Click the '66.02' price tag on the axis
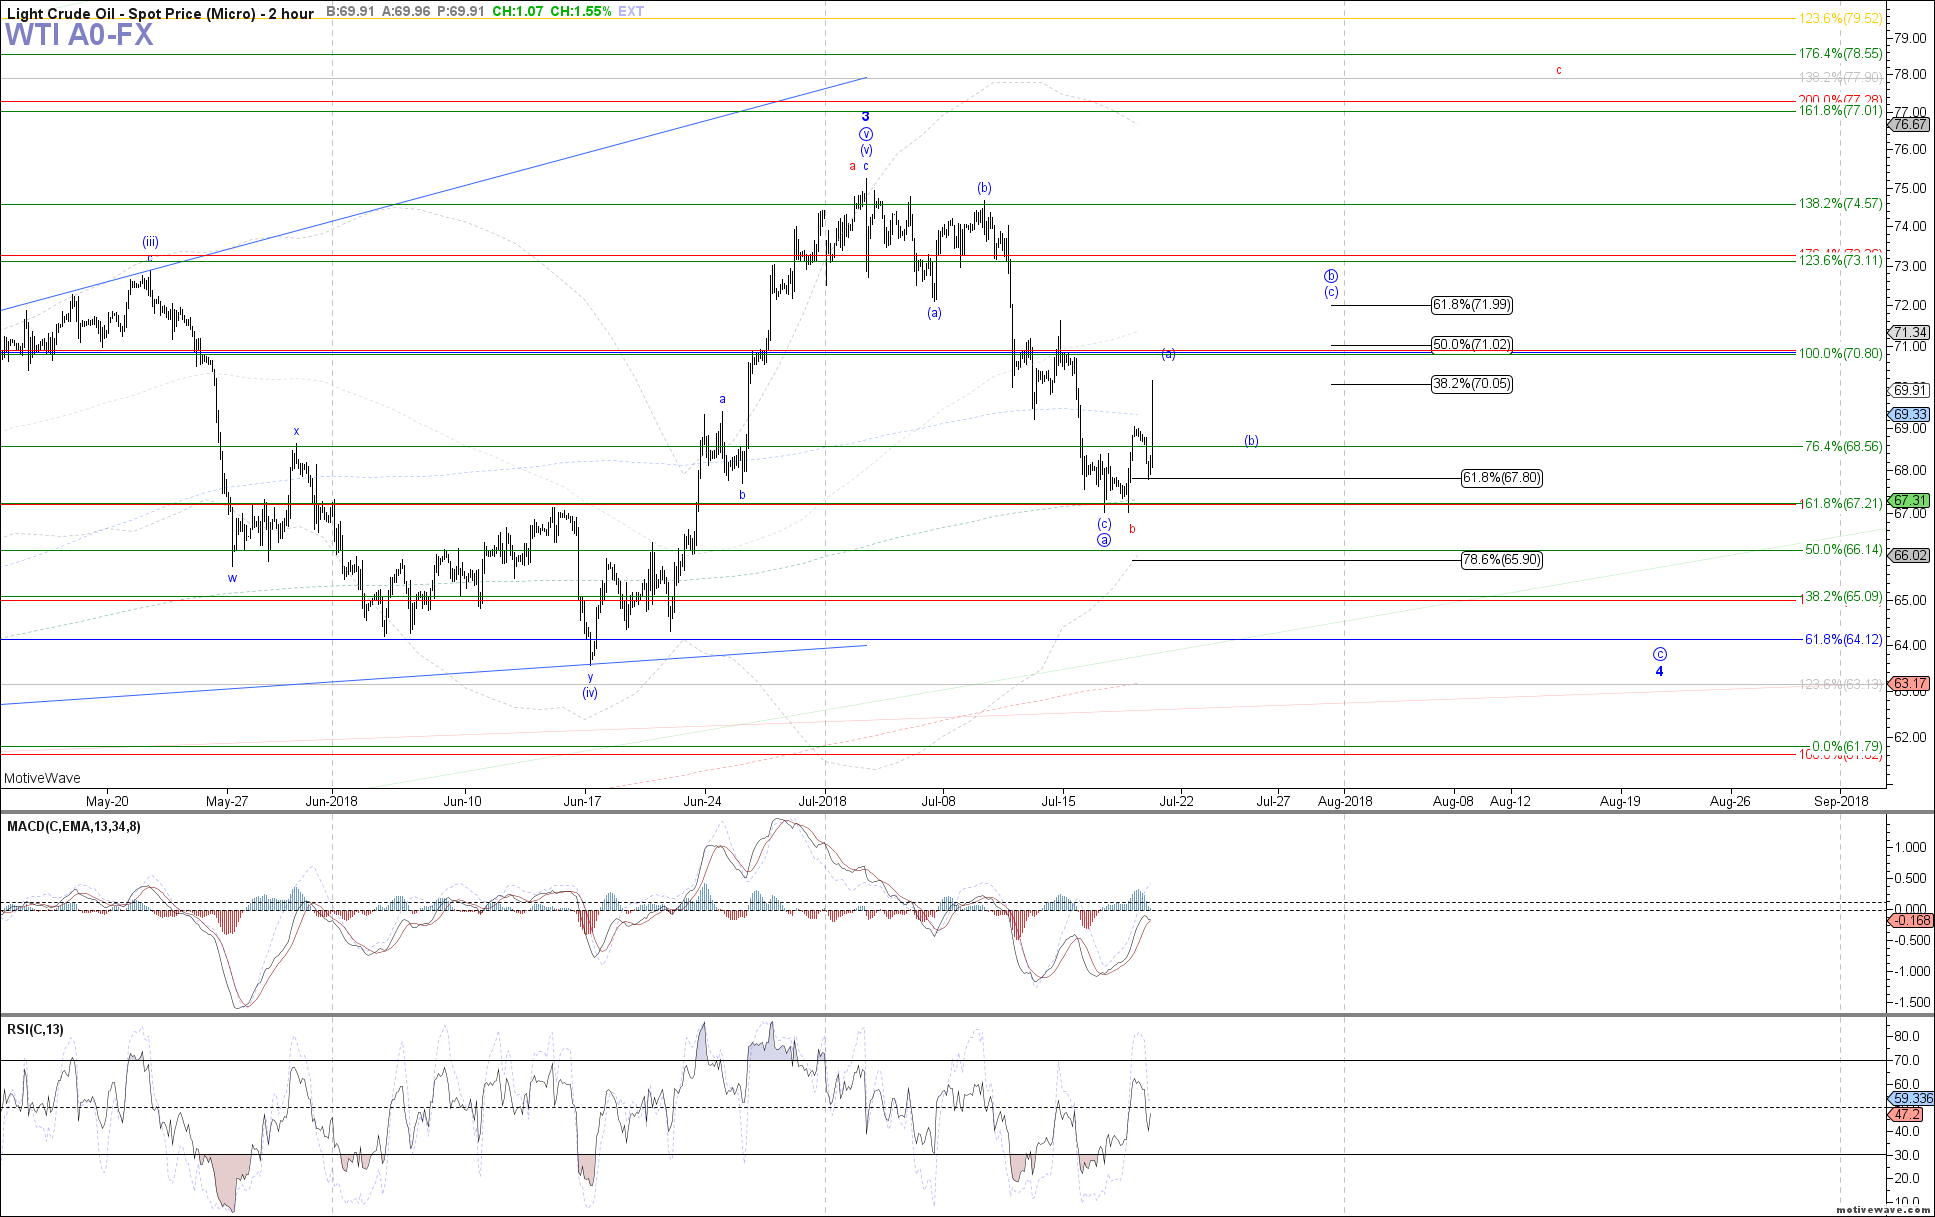1935x1217 pixels. [x=1910, y=555]
